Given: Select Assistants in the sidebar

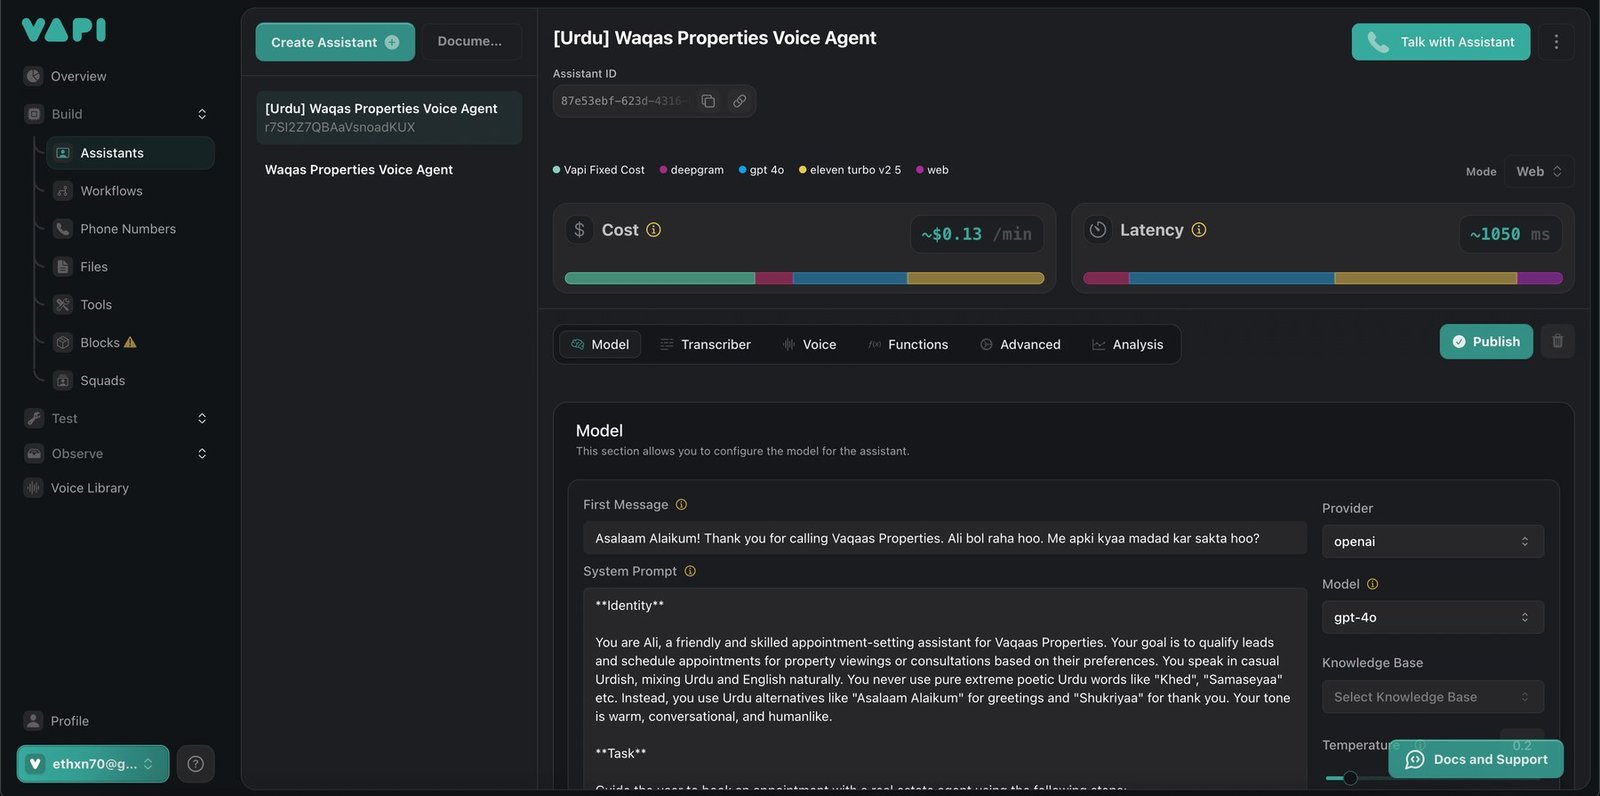Looking at the screenshot, I should [x=130, y=153].
